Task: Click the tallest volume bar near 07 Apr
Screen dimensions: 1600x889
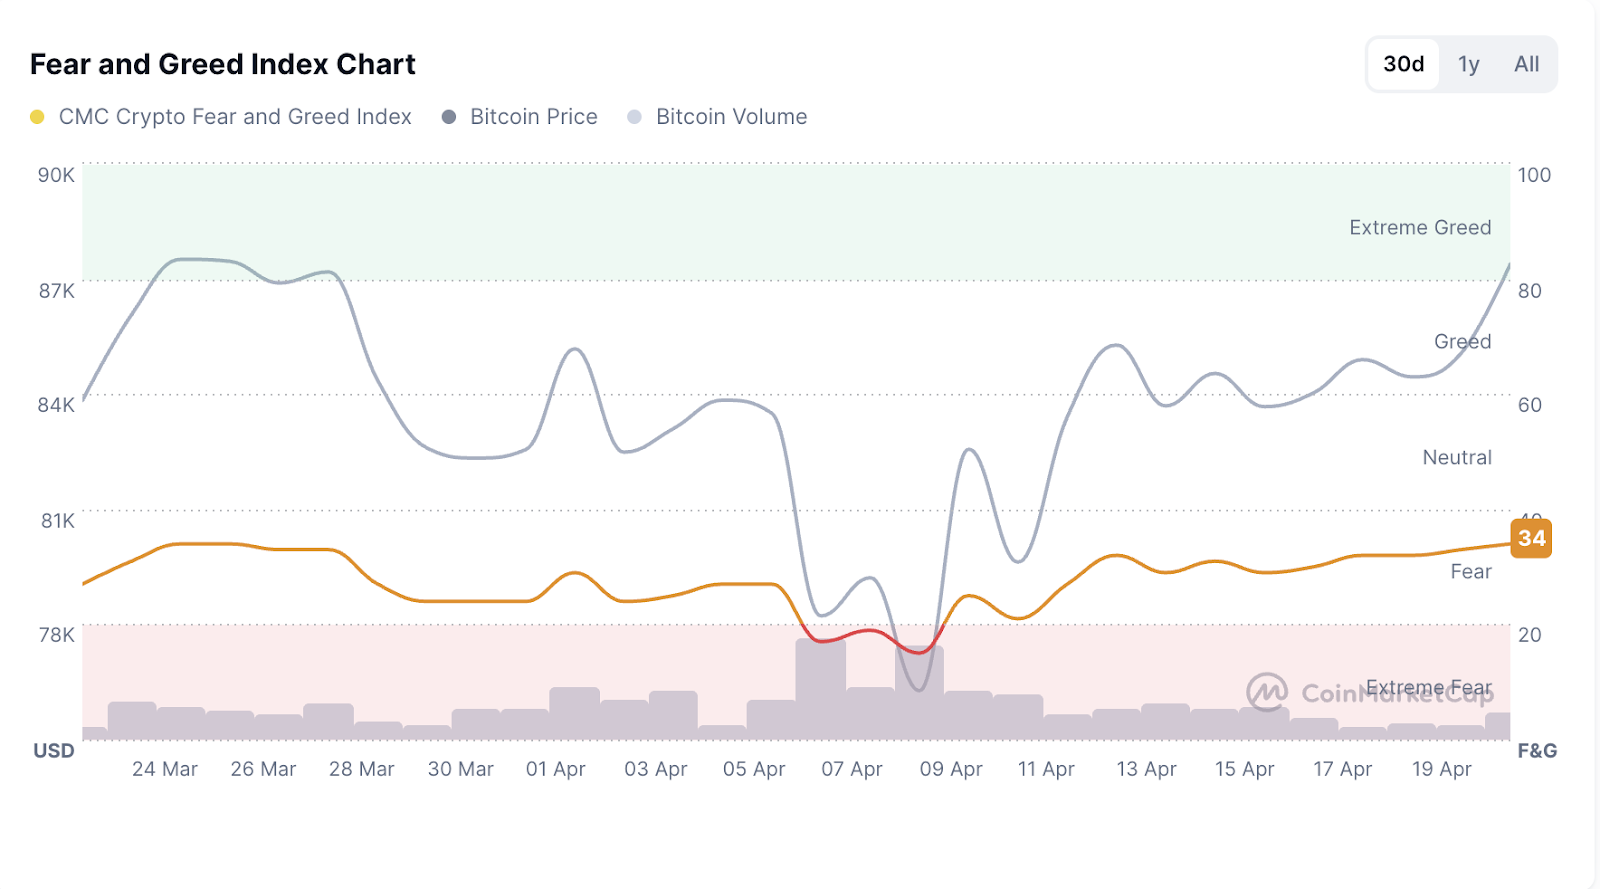Action: [x=820, y=688]
